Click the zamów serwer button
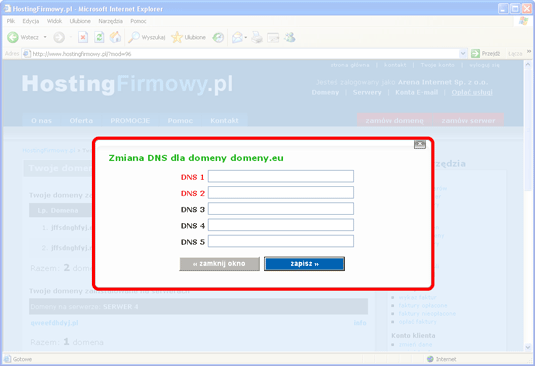The width and height of the screenshot is (535, 366). [x=468, y=120]
